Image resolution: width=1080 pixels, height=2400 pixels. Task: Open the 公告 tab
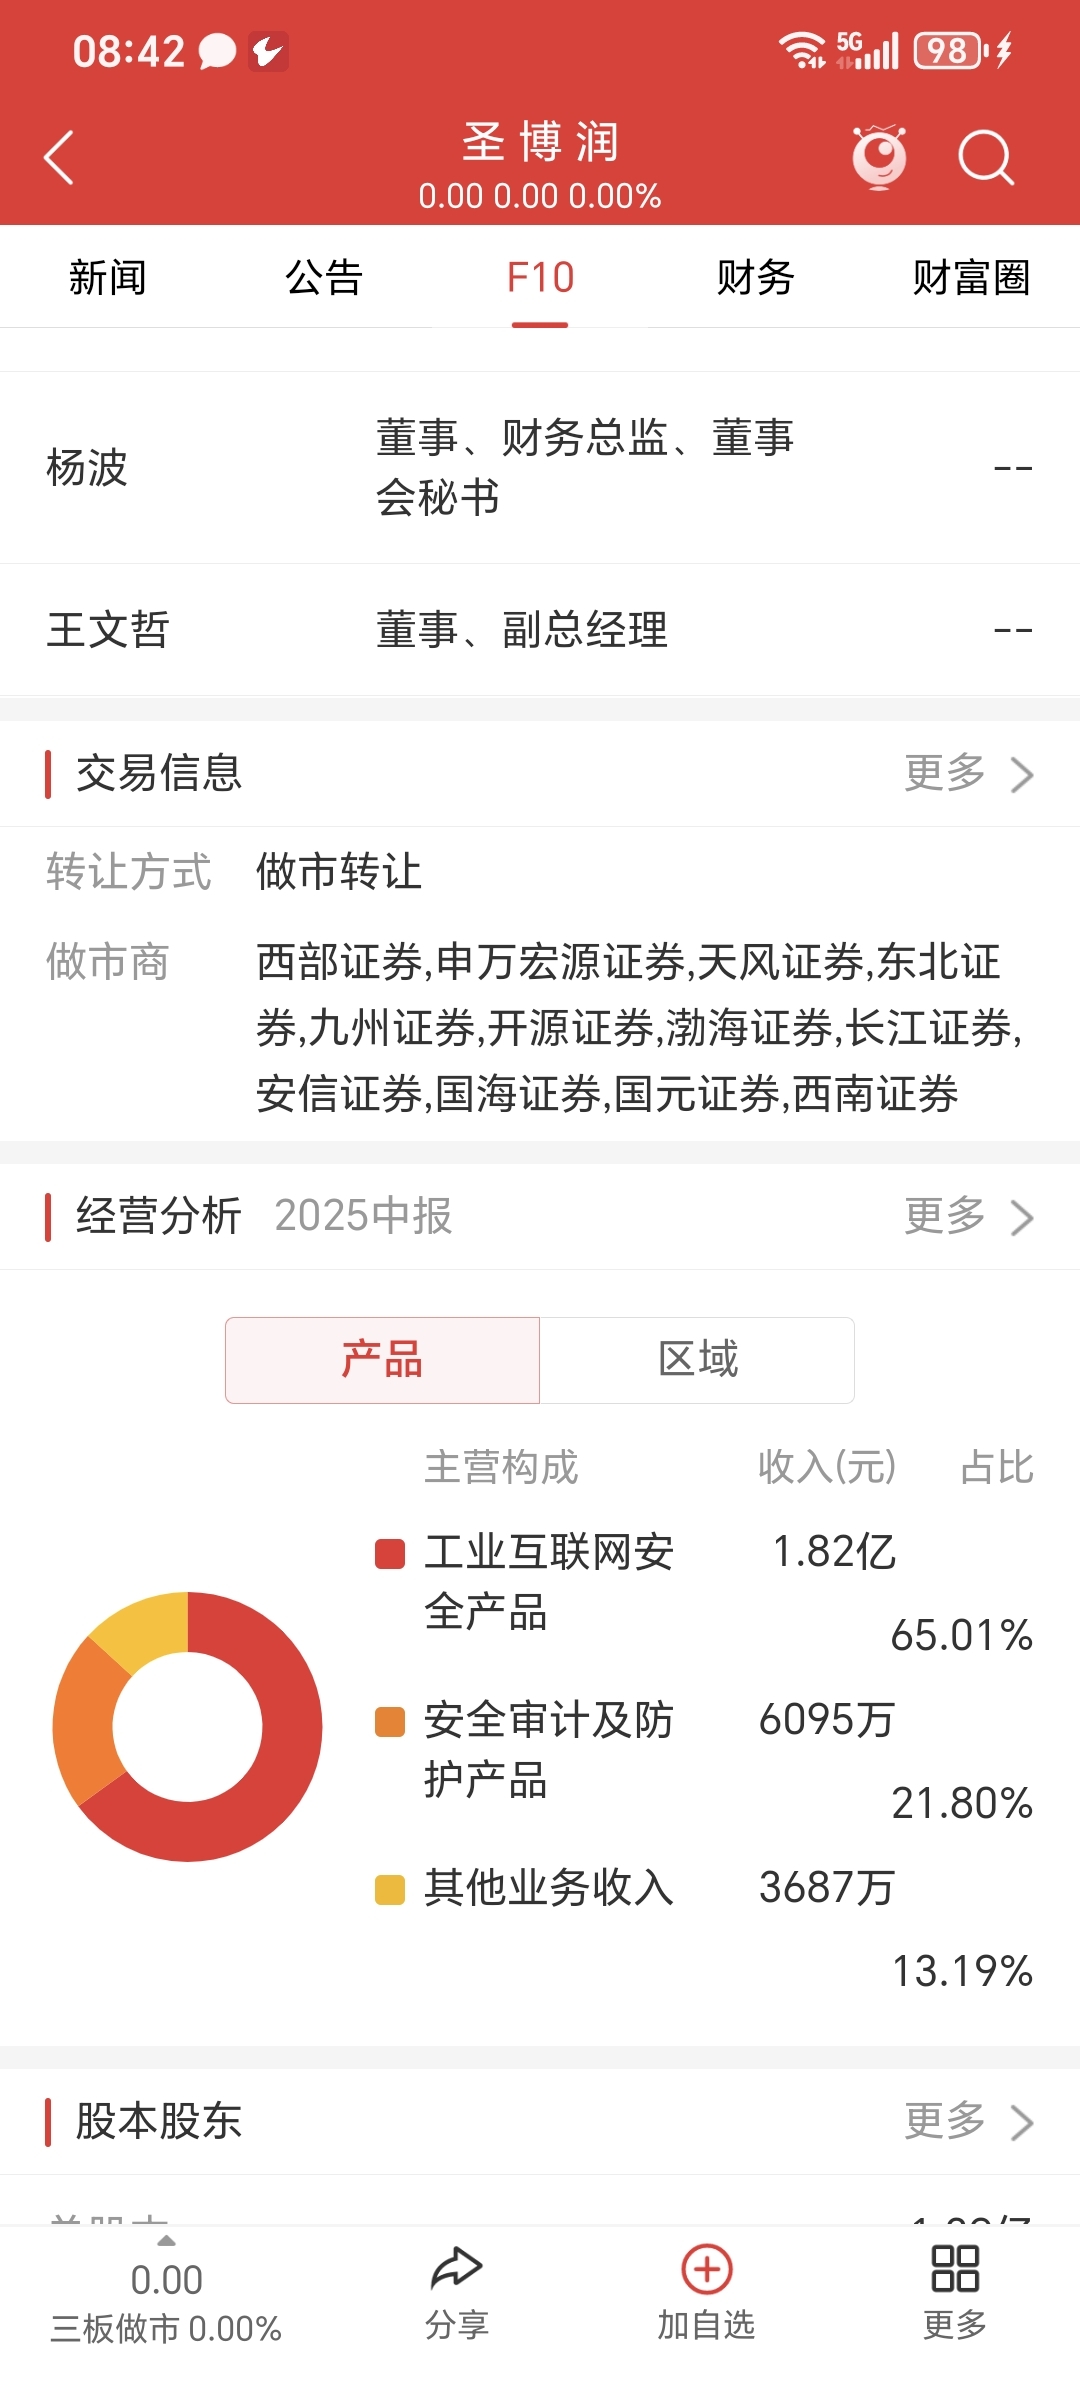click(x=323, y=277)
